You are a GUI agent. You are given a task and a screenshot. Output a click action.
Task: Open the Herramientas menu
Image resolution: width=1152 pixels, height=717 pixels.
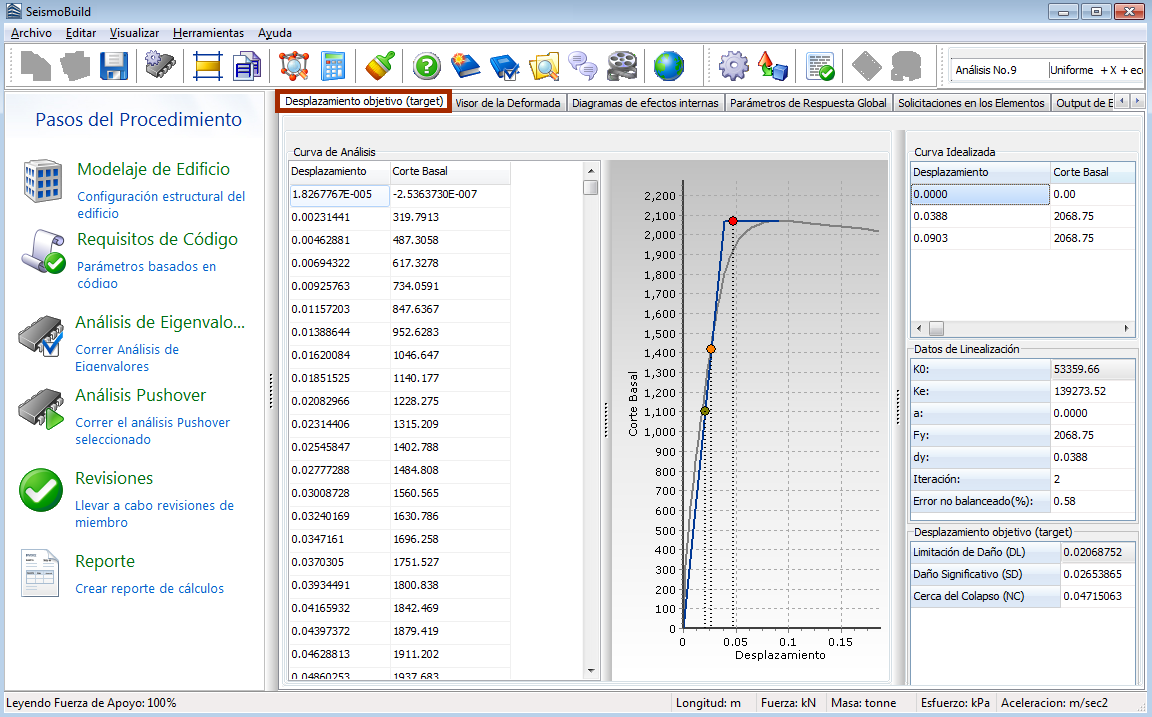(x=208, y=33)
